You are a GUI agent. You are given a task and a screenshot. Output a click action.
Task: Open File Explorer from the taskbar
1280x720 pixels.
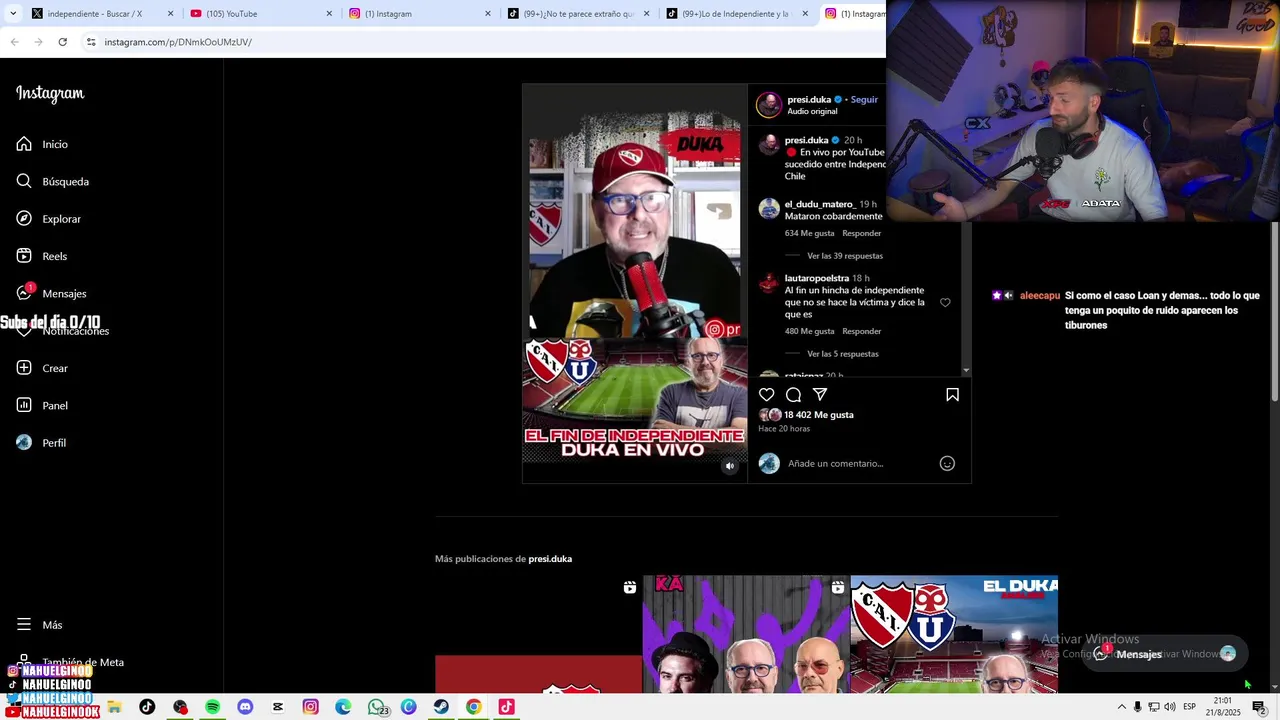(x=115, y=707)
